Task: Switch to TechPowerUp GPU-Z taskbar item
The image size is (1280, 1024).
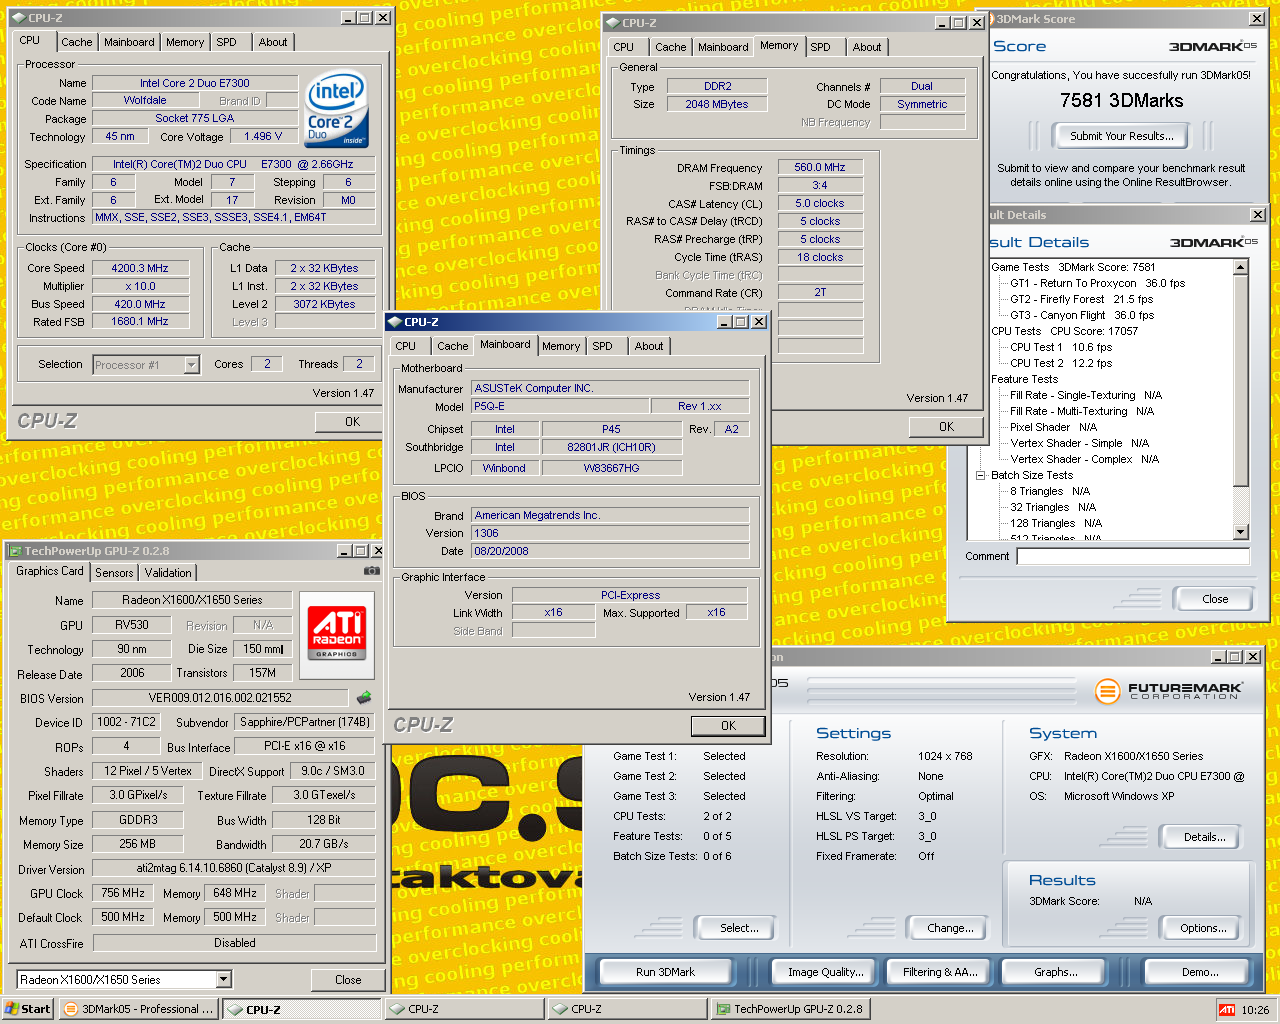Action: [x=790, y=1009]
